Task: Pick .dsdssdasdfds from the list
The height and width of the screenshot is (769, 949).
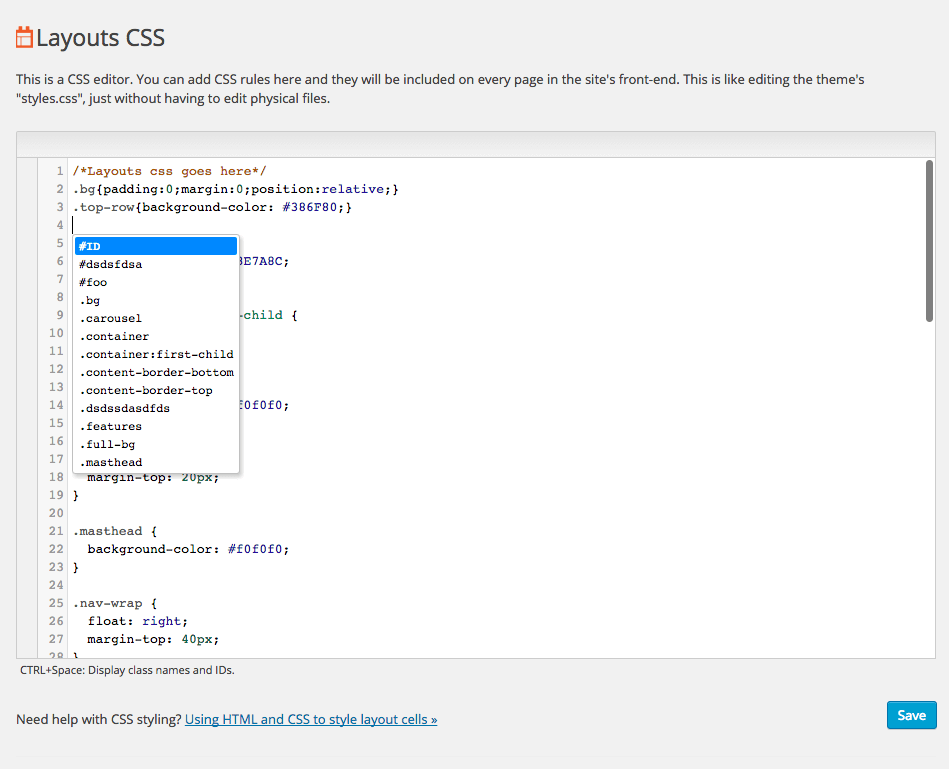Action: click(x=156, y=408)
